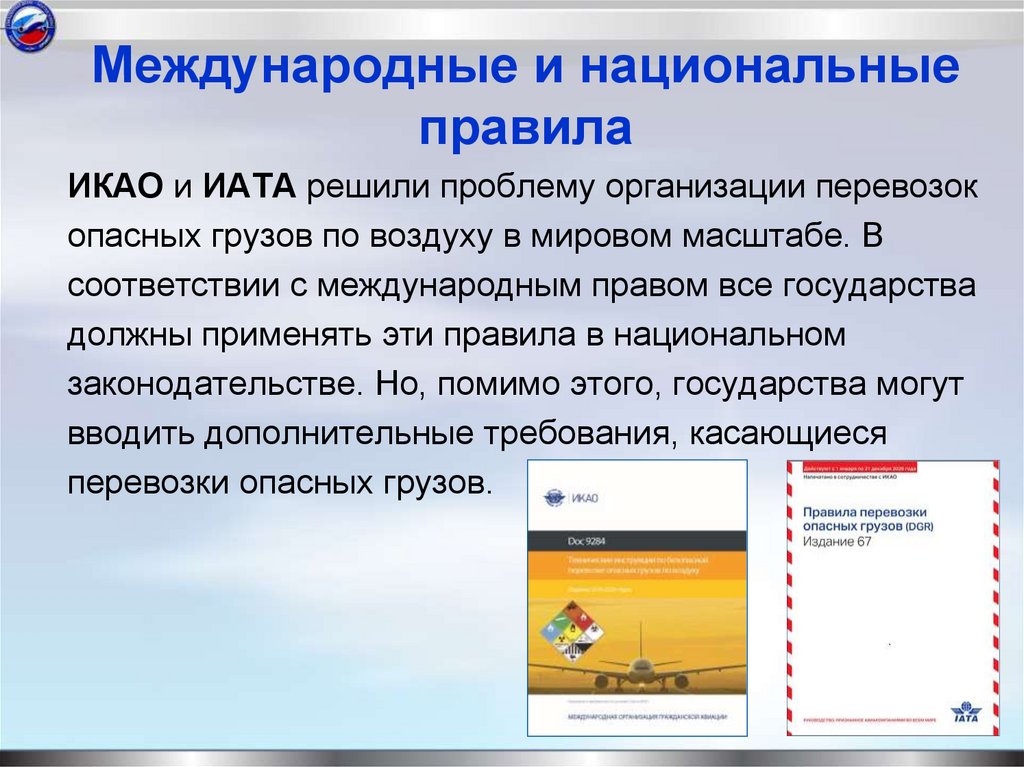Click the blue hazard diamond on the placard

point(550,628)
